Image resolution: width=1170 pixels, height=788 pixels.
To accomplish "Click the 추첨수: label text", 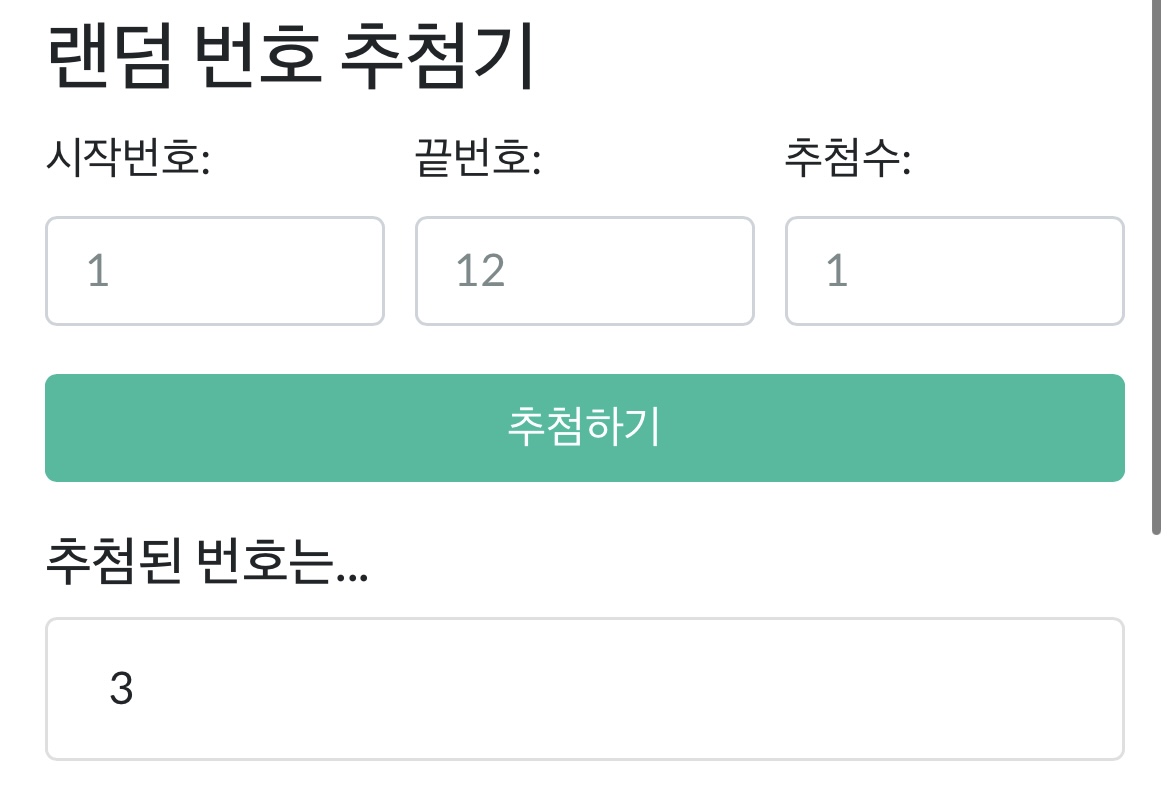I will click(847, 159).
